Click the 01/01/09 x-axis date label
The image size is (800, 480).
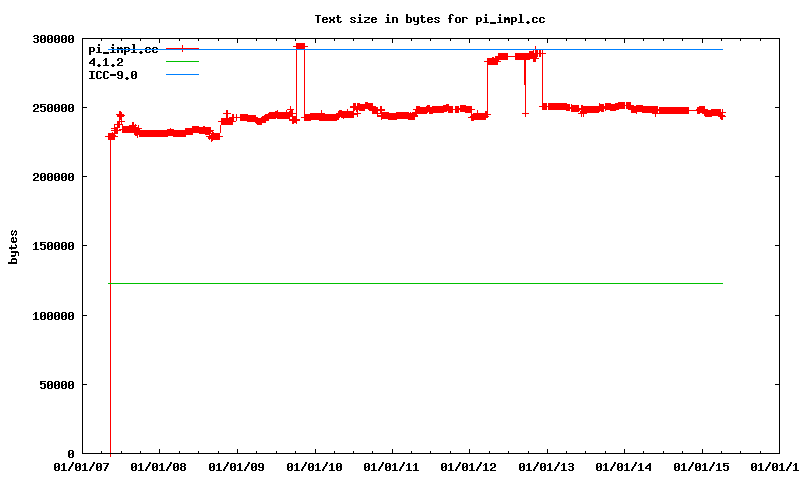237,467
